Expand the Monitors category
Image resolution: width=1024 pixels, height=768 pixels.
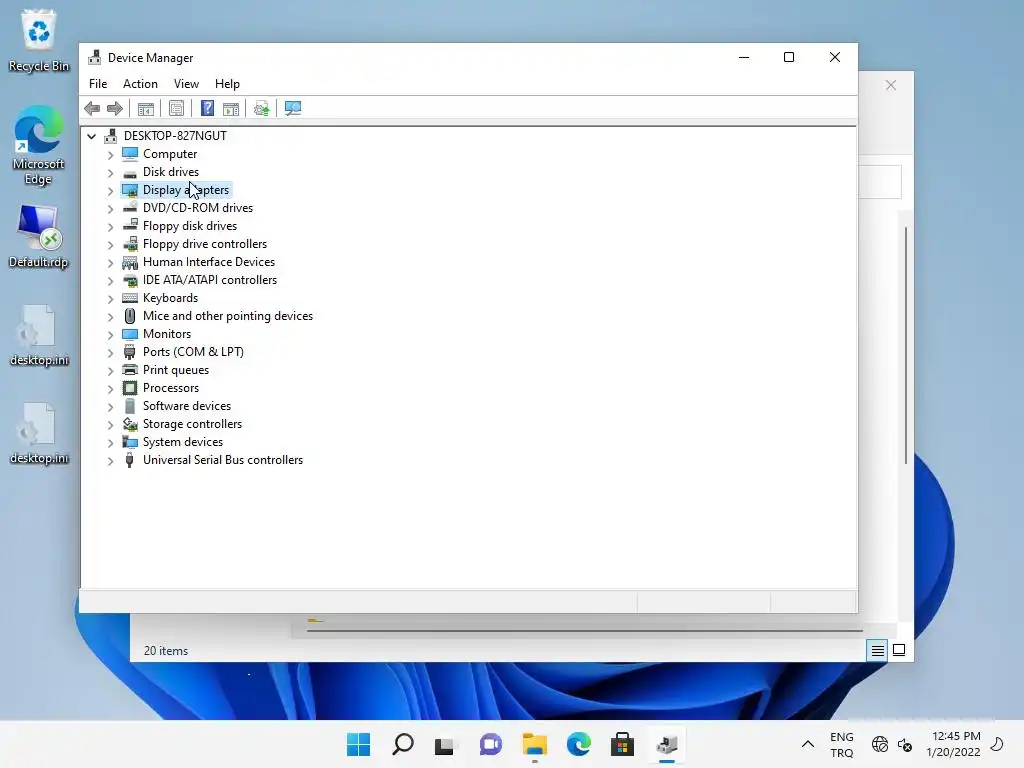[110, 334]
